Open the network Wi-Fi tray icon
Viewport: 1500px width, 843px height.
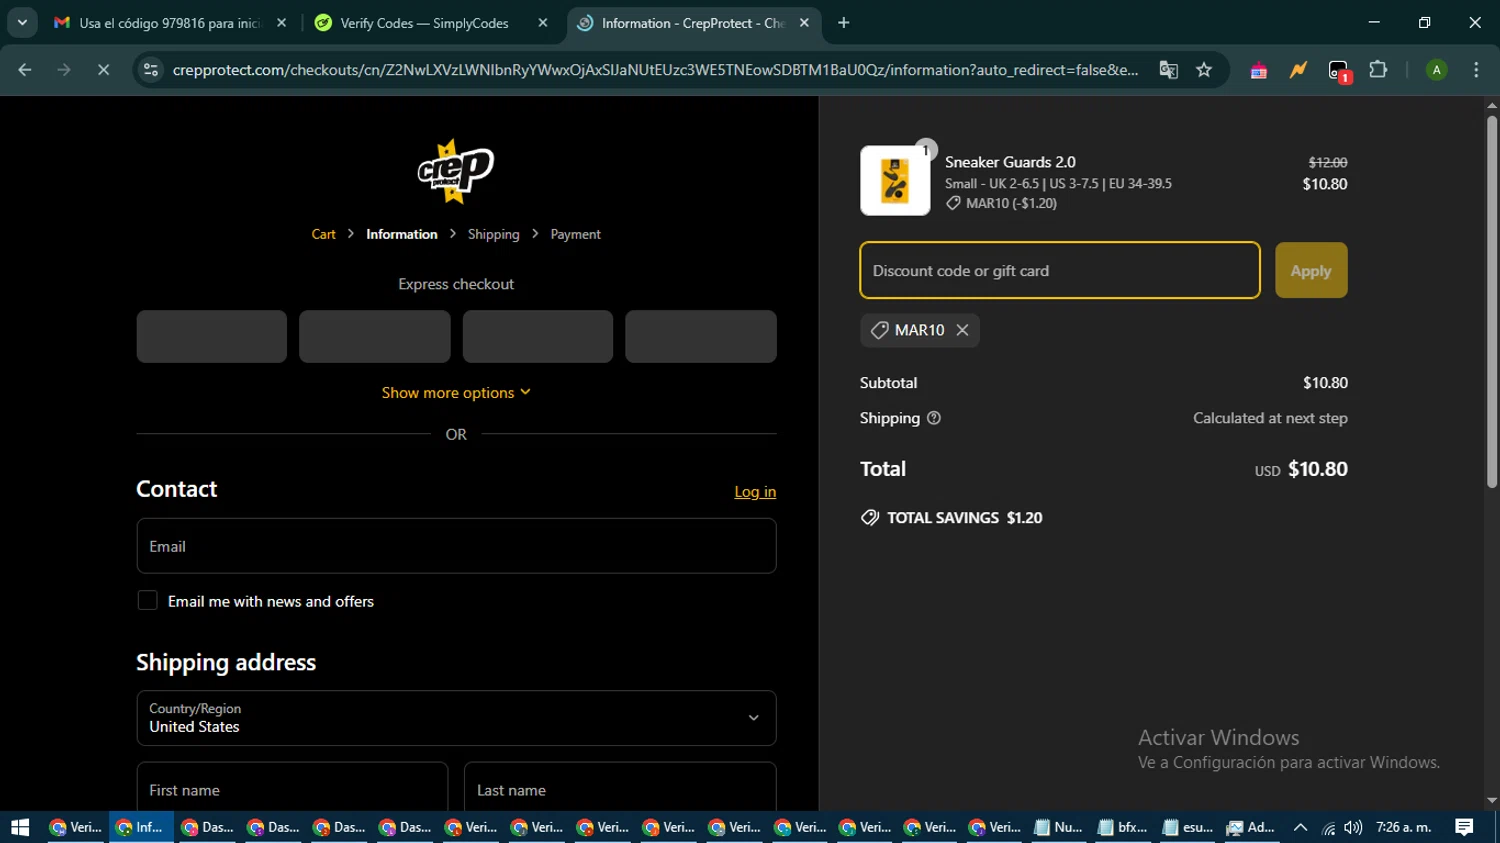tap(1328, 827)
